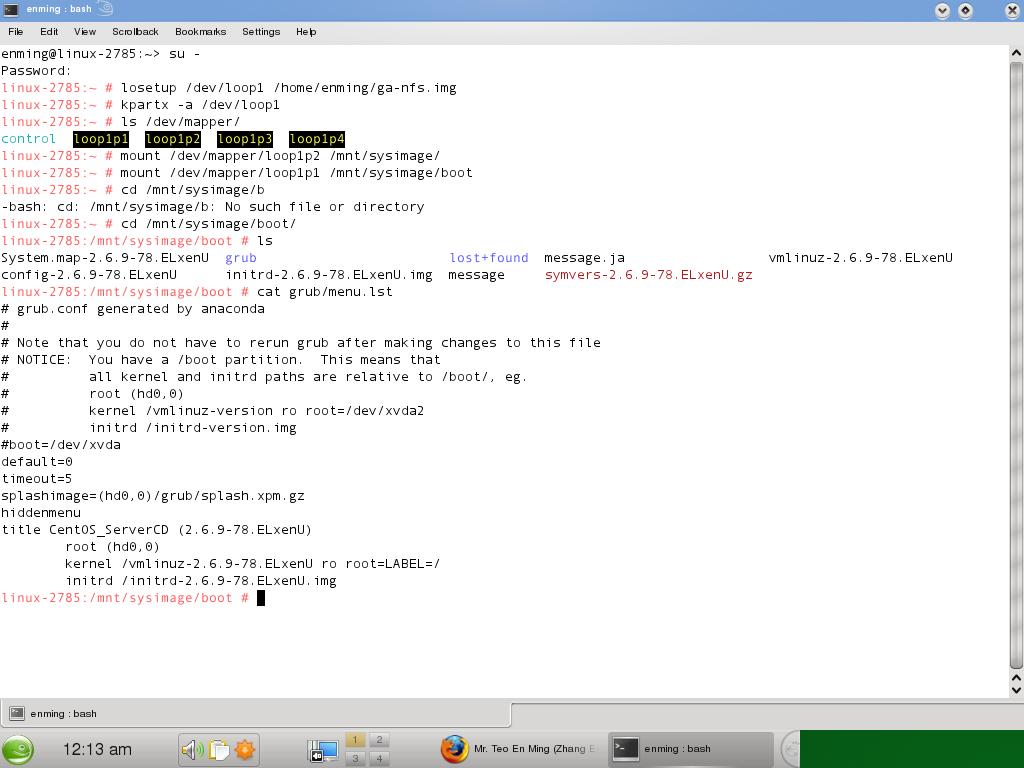Click the terminal scrollbar down arrow
This screenshot has width=1024, height=768.
click(1016, 690)
